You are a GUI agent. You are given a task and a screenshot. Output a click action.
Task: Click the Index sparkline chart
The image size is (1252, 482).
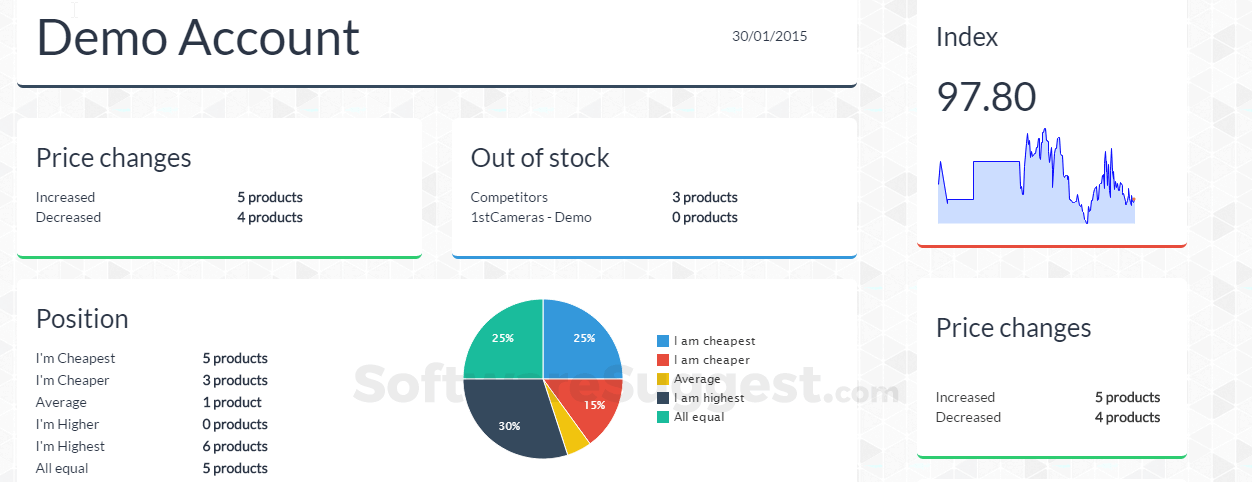coord(1036,180)
